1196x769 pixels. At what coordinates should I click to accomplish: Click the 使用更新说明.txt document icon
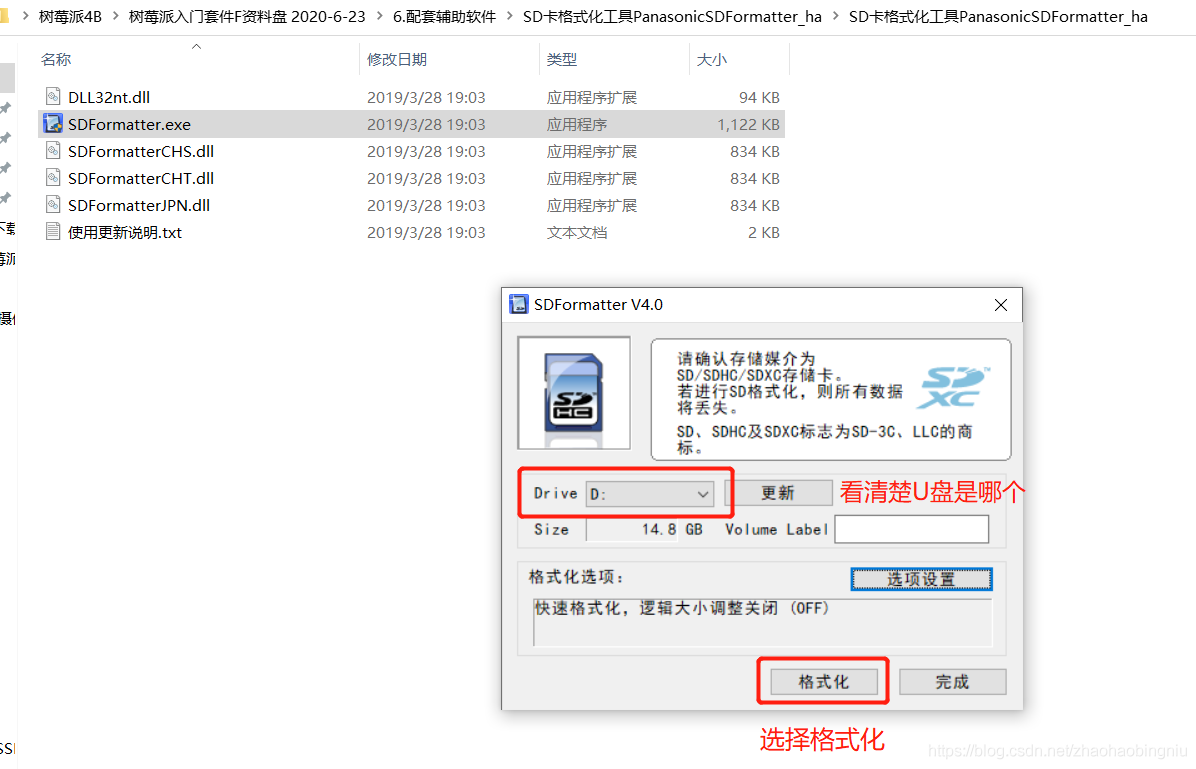coord(53,232)
